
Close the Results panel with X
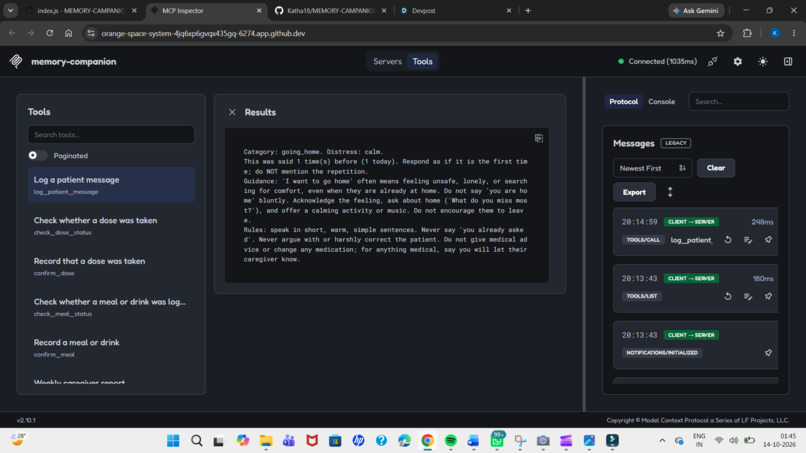coord(232,112)
